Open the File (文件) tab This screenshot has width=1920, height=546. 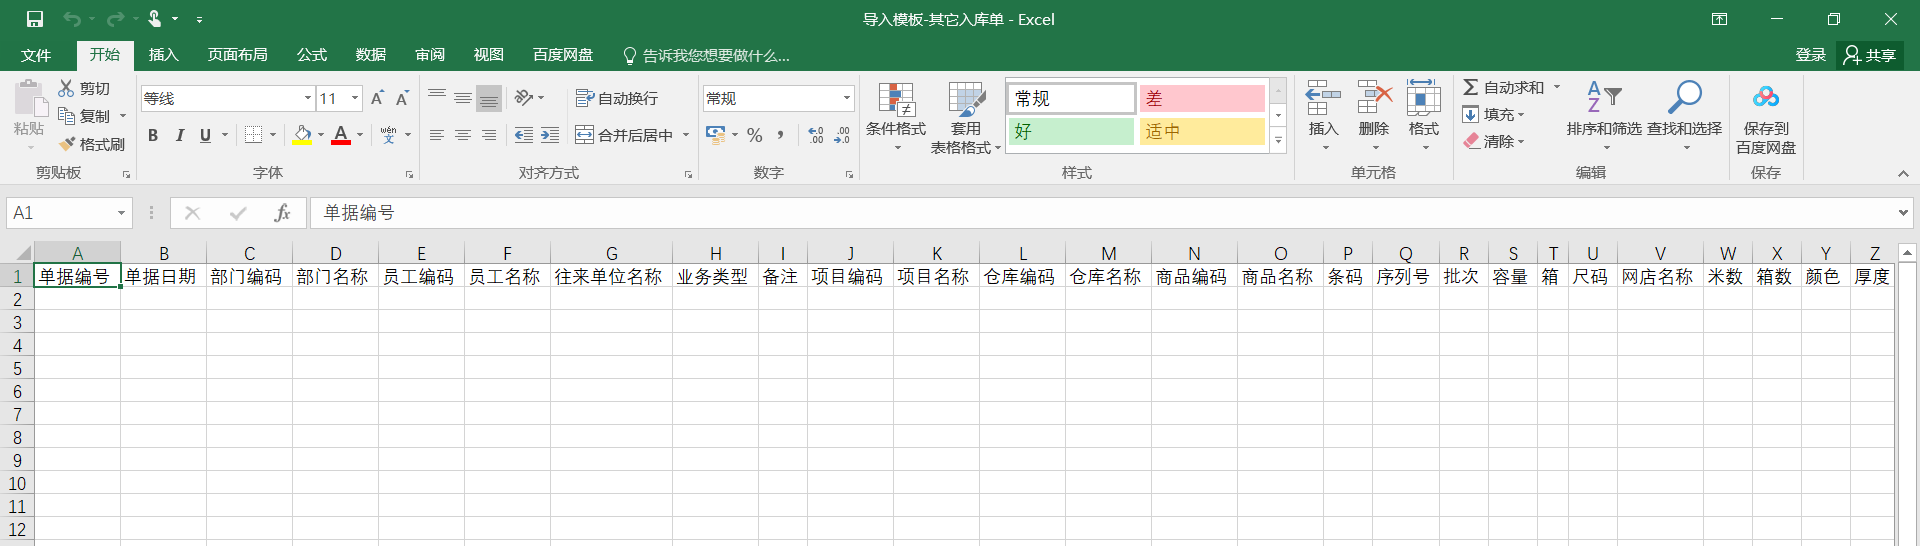click(x=36, y=55)
